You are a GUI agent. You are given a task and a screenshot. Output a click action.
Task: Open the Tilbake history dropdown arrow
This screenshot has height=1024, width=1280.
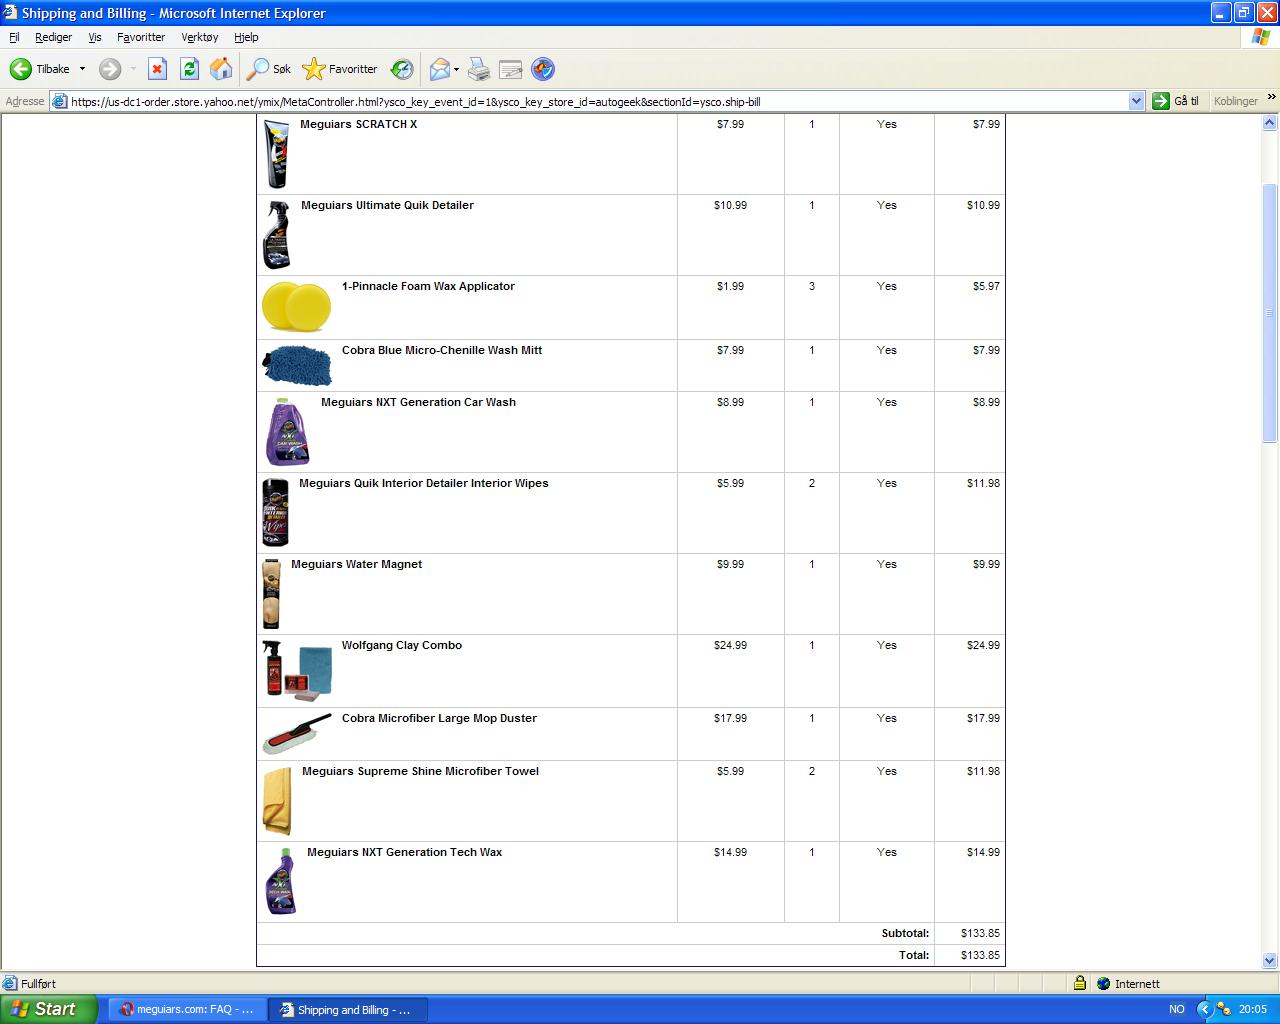point(82,69)
